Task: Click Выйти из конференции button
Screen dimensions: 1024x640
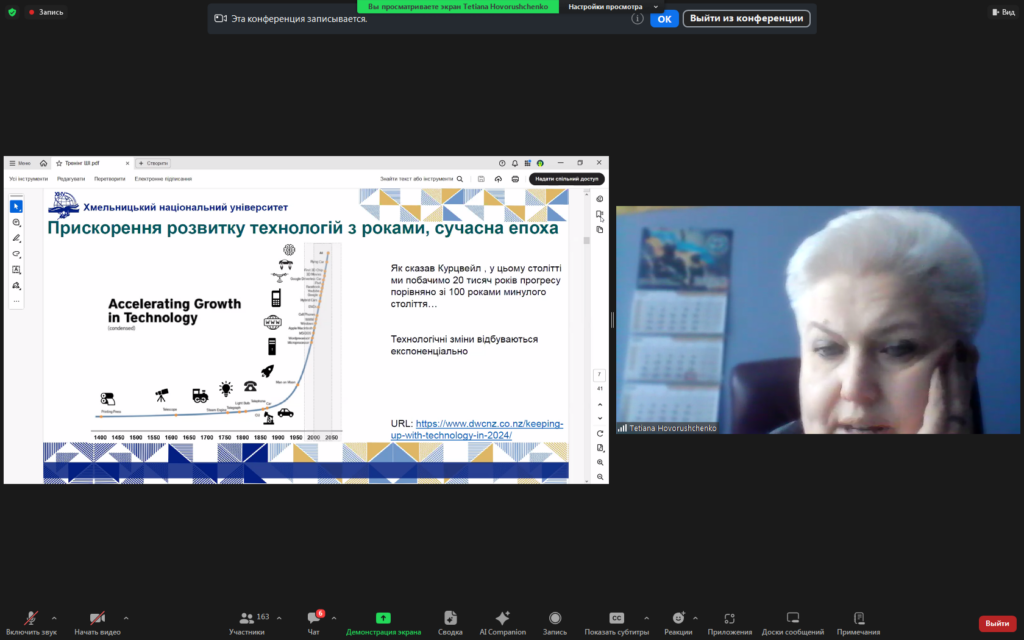Action: click(746, 18)
